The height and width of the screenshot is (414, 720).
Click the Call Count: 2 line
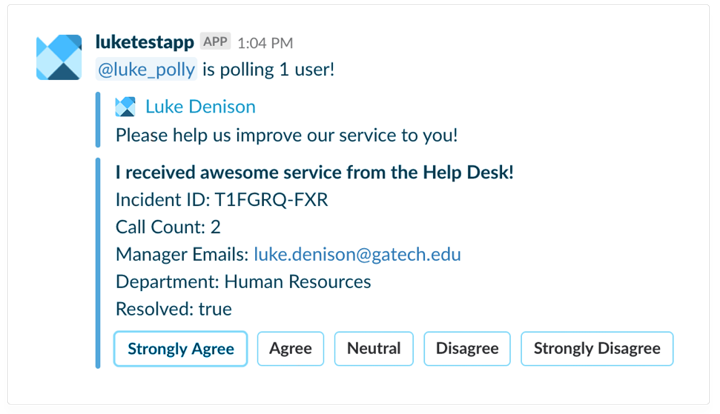(168, 227)
